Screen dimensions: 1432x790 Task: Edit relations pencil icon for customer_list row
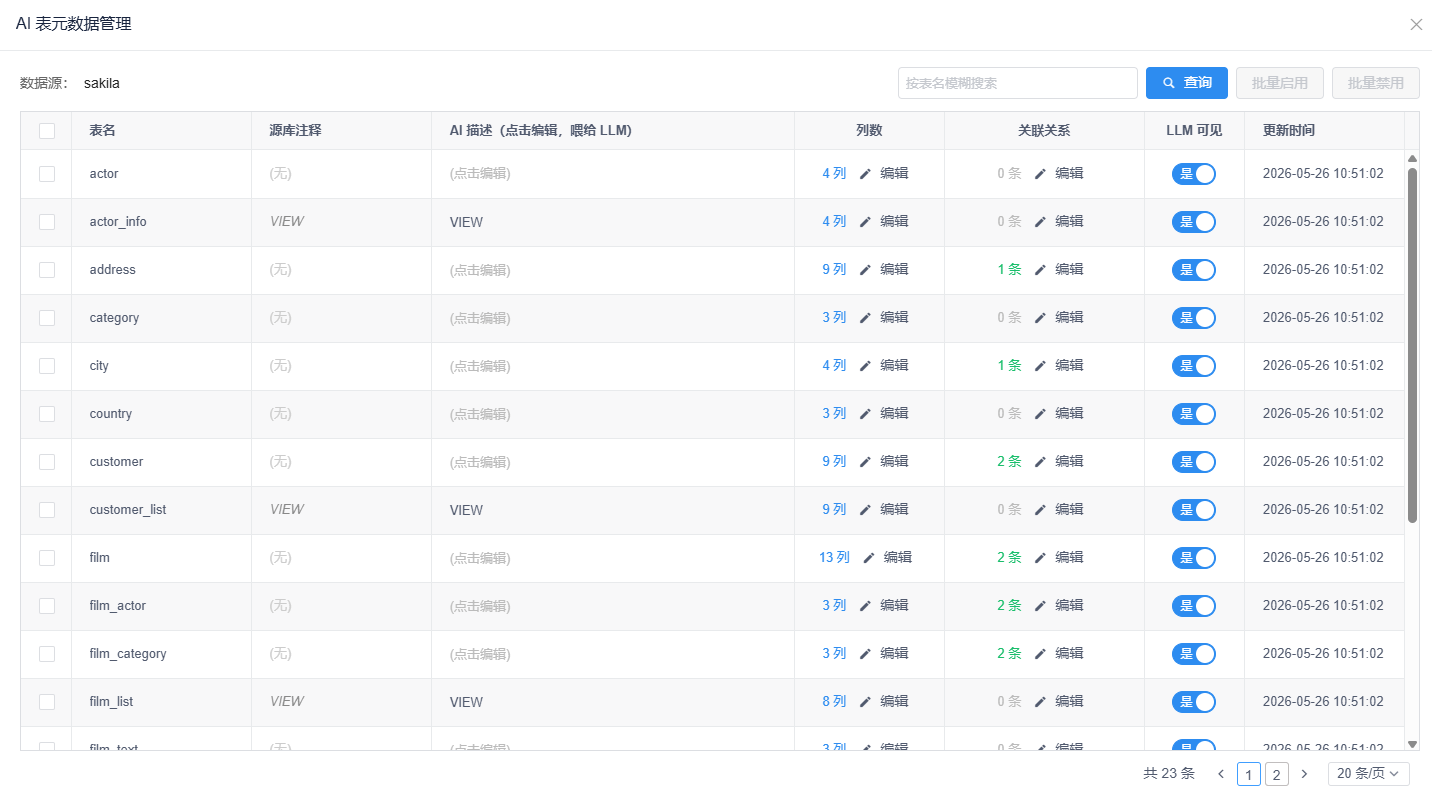pyautogui.click(x=1040, y=510)
